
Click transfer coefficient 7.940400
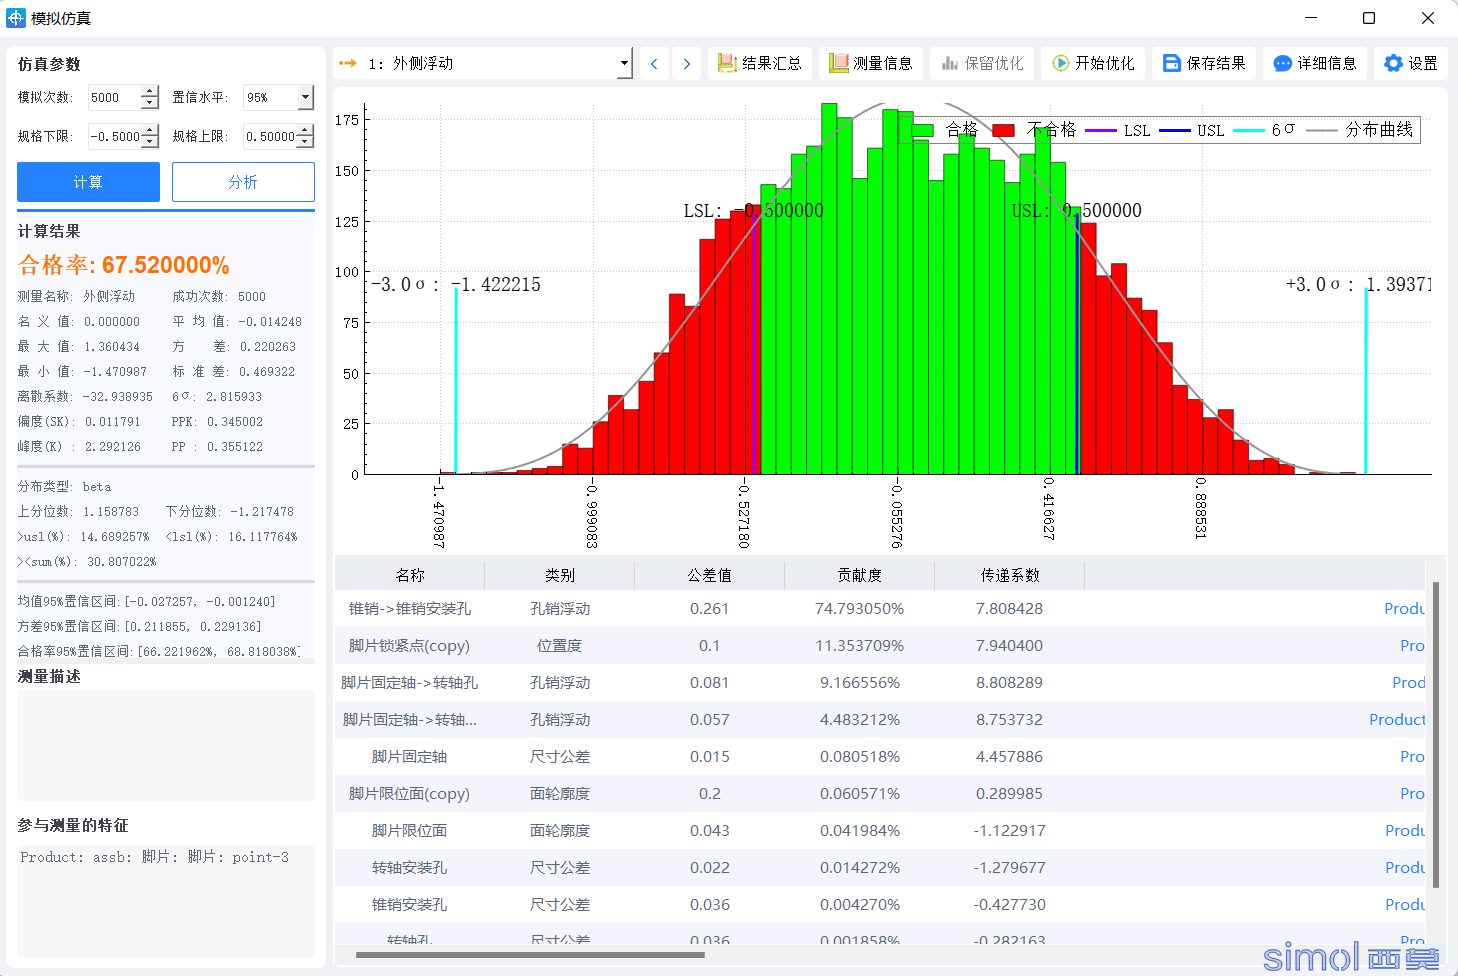[1010, 645]
